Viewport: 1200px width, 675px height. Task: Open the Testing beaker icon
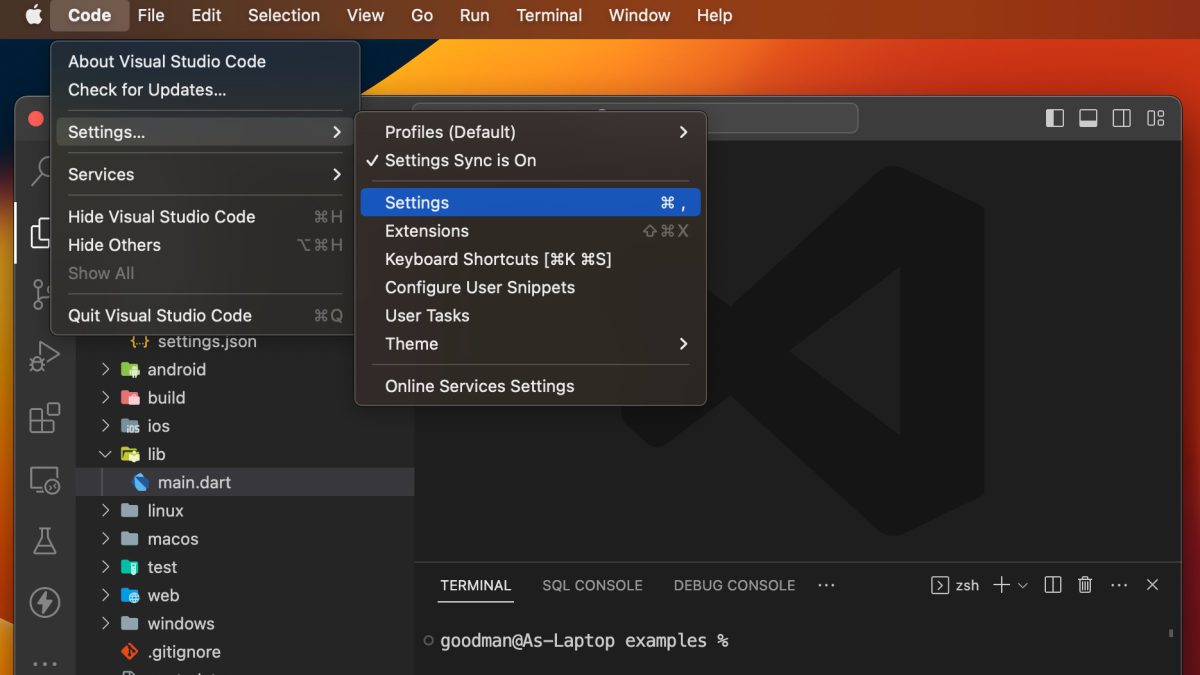point(44,541)
